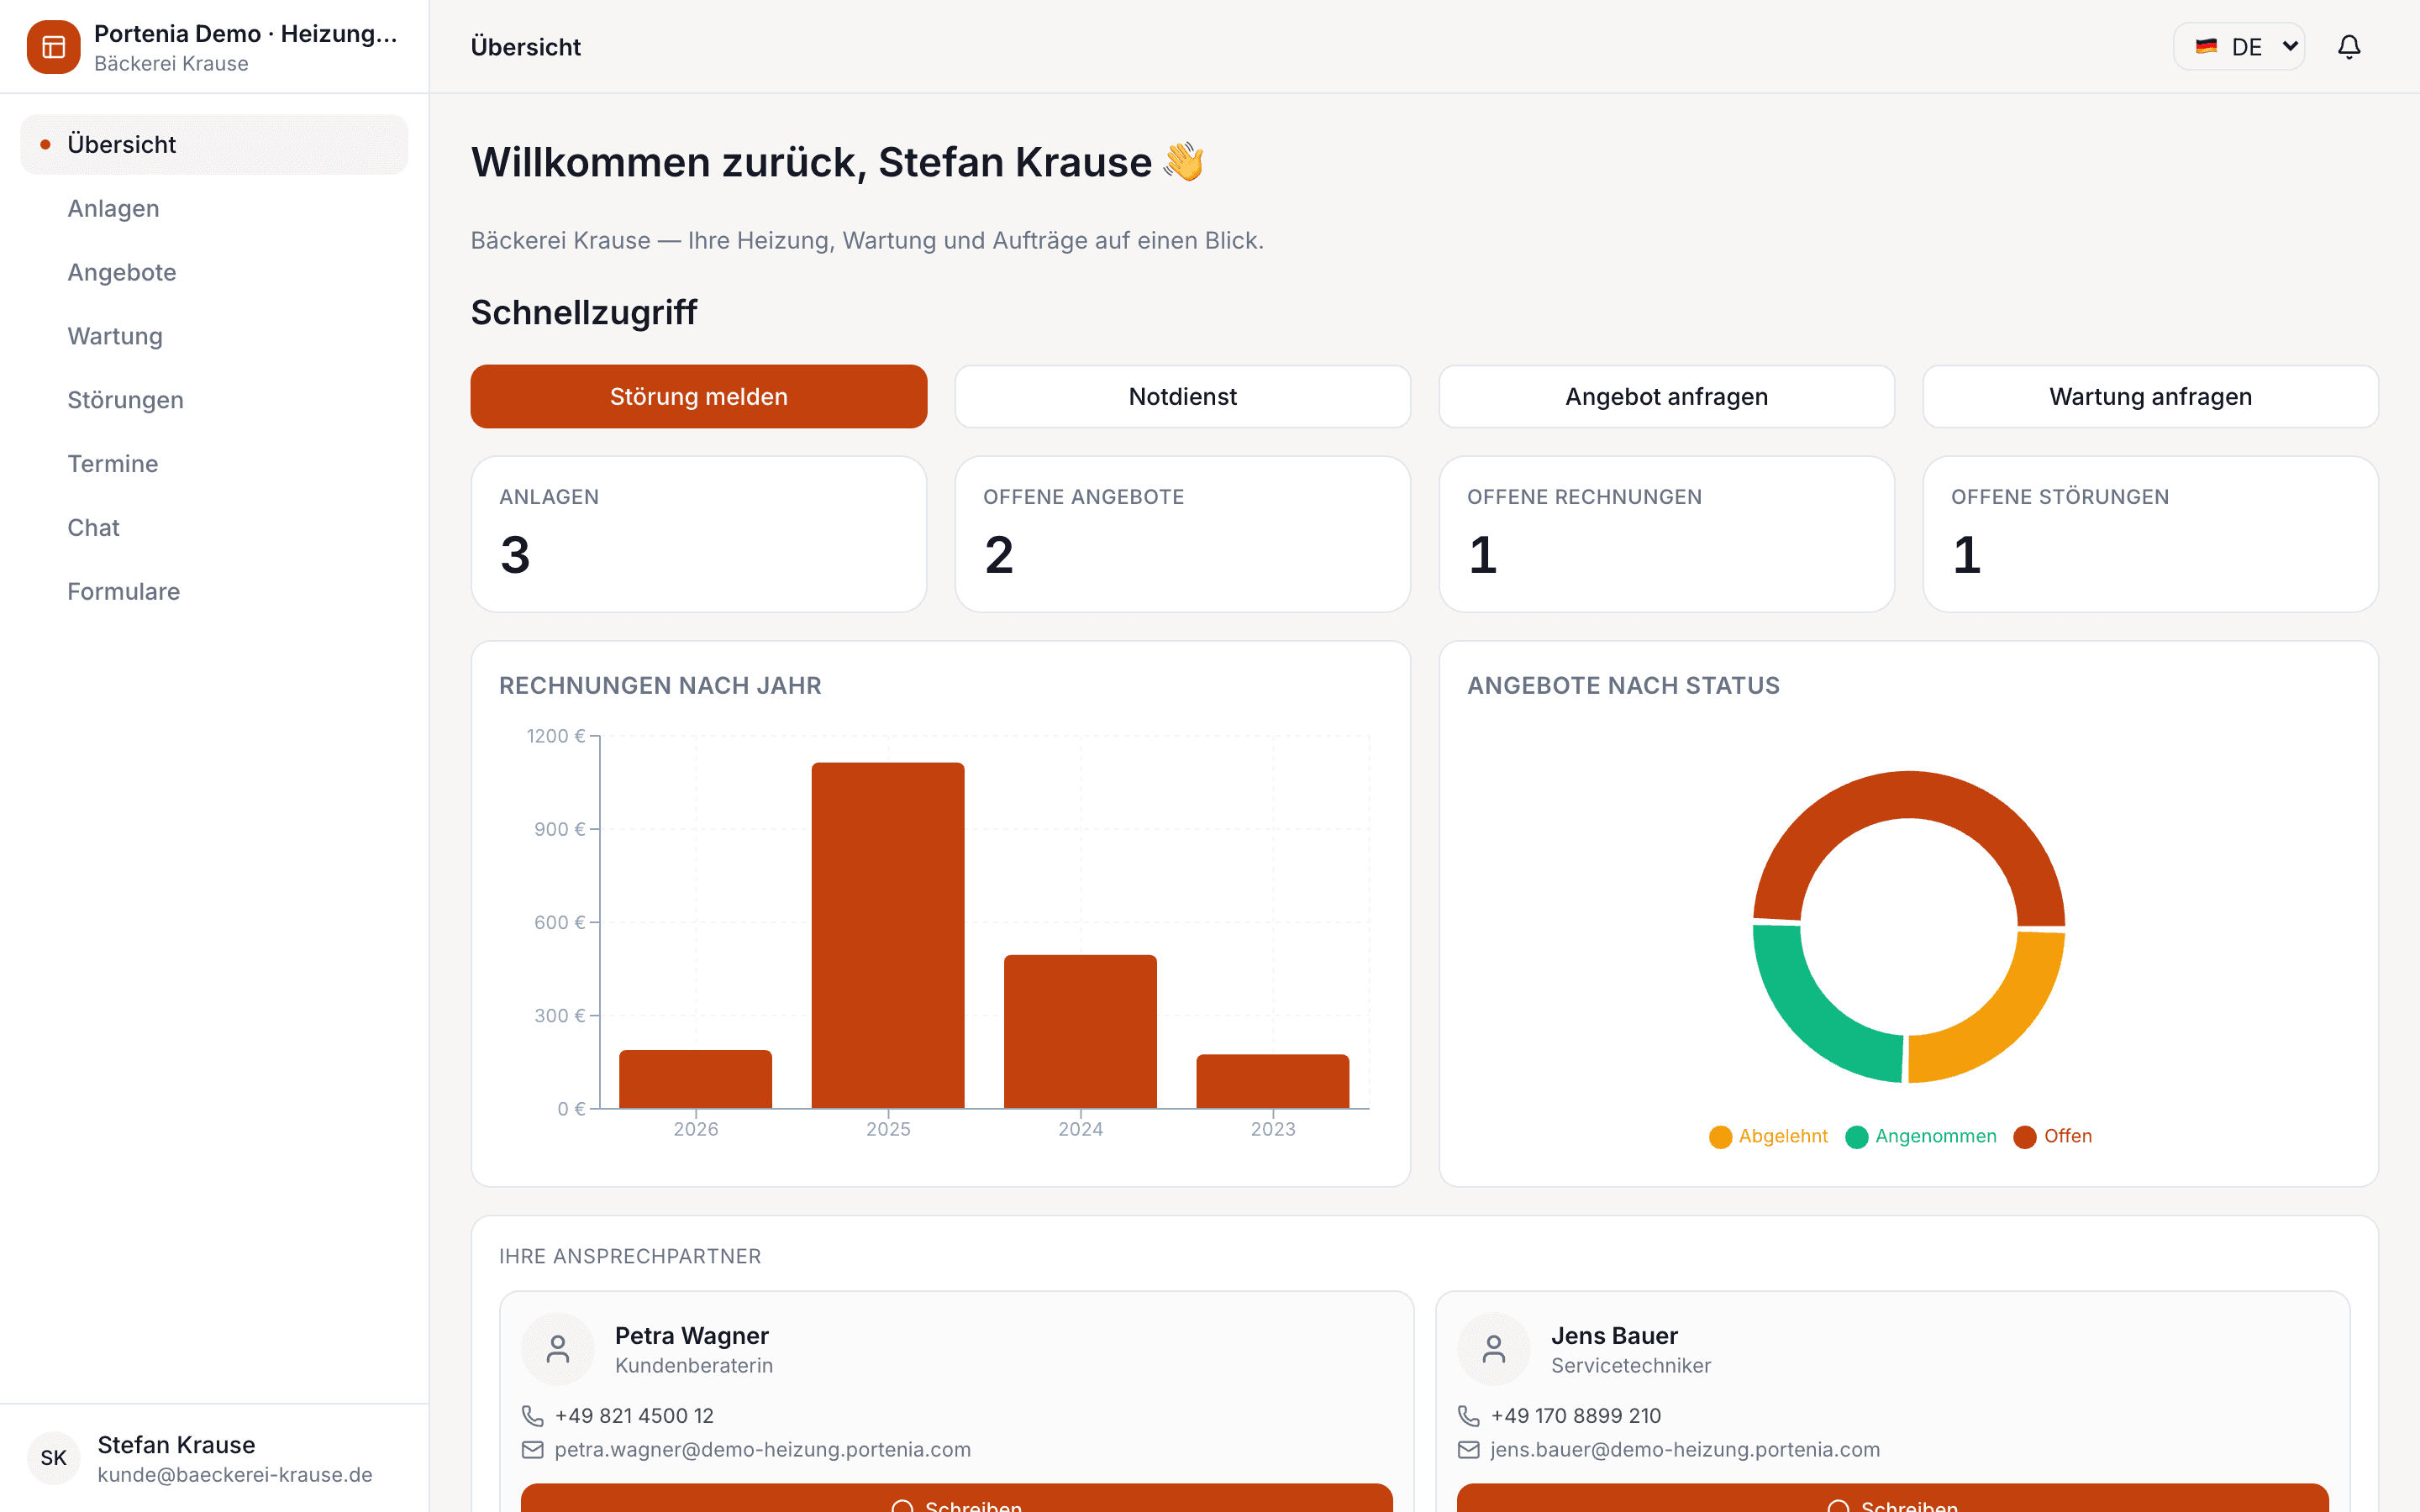Click the Petra Wagner name

point(692,1336)
